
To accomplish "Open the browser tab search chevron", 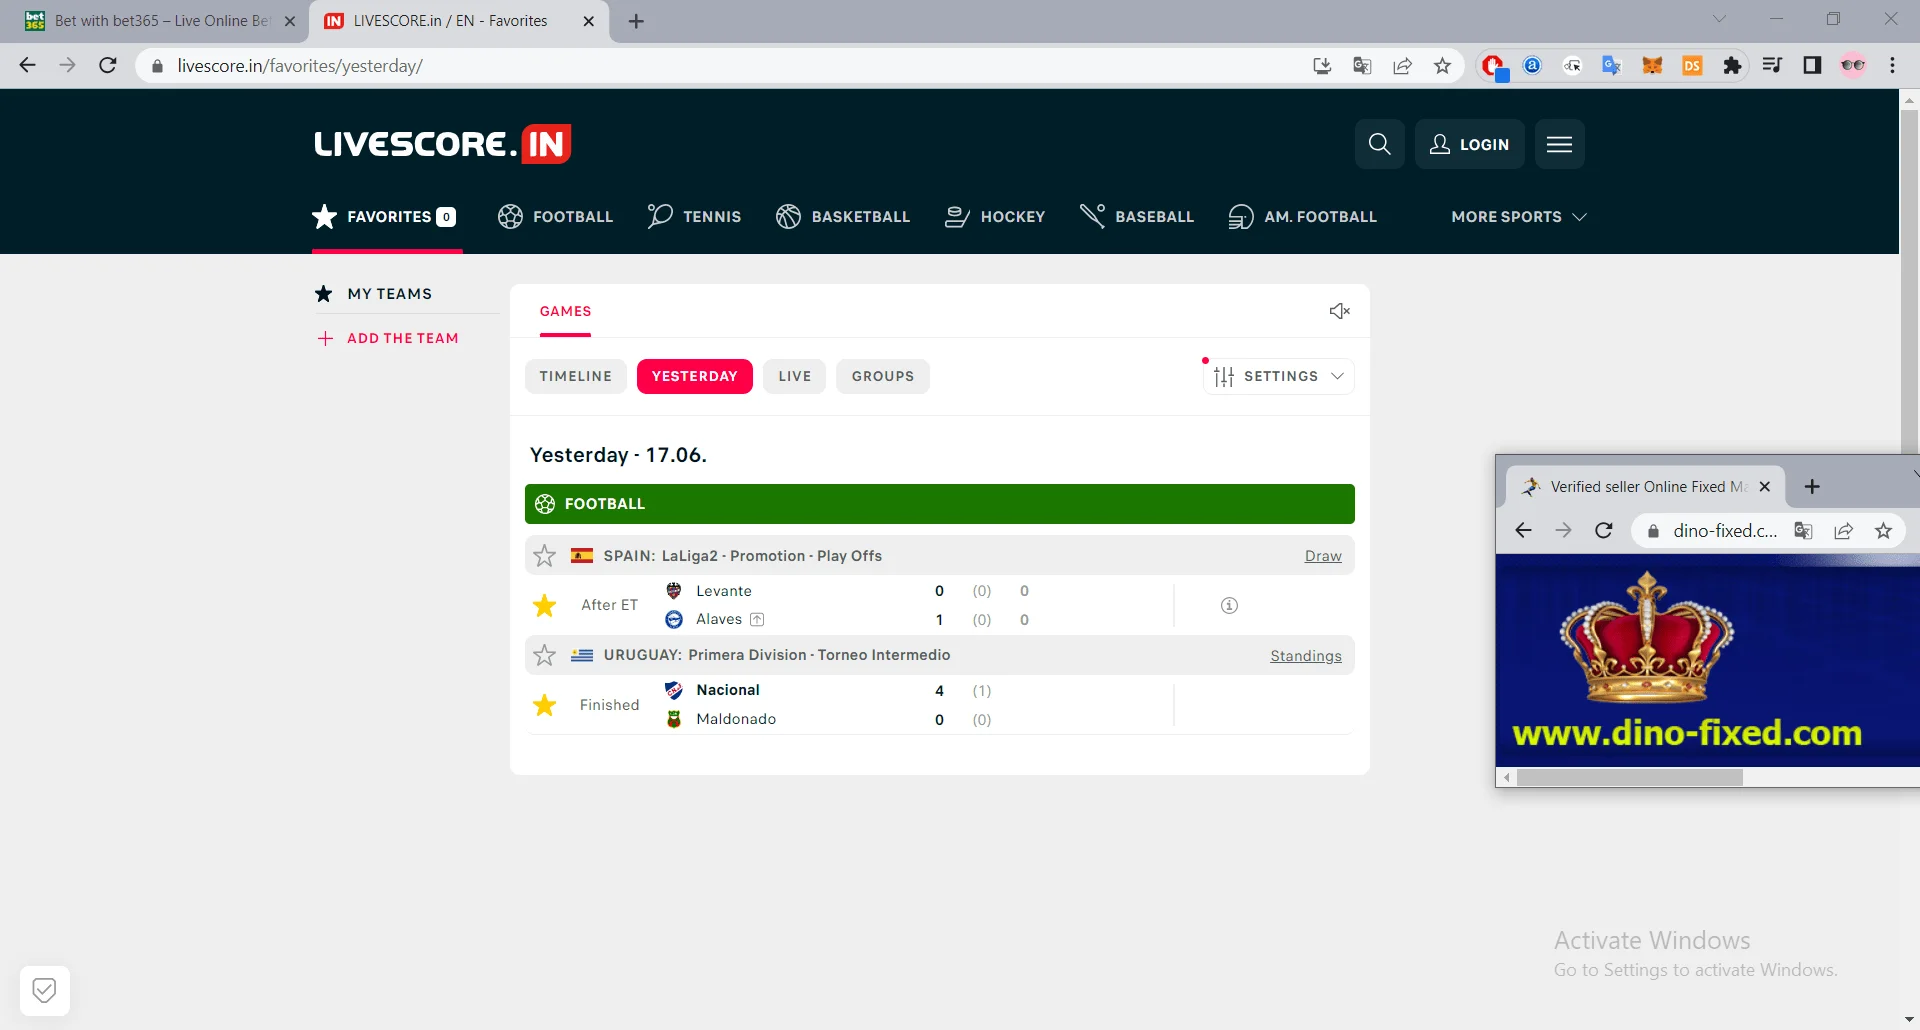I will [x=1721, y=18].
